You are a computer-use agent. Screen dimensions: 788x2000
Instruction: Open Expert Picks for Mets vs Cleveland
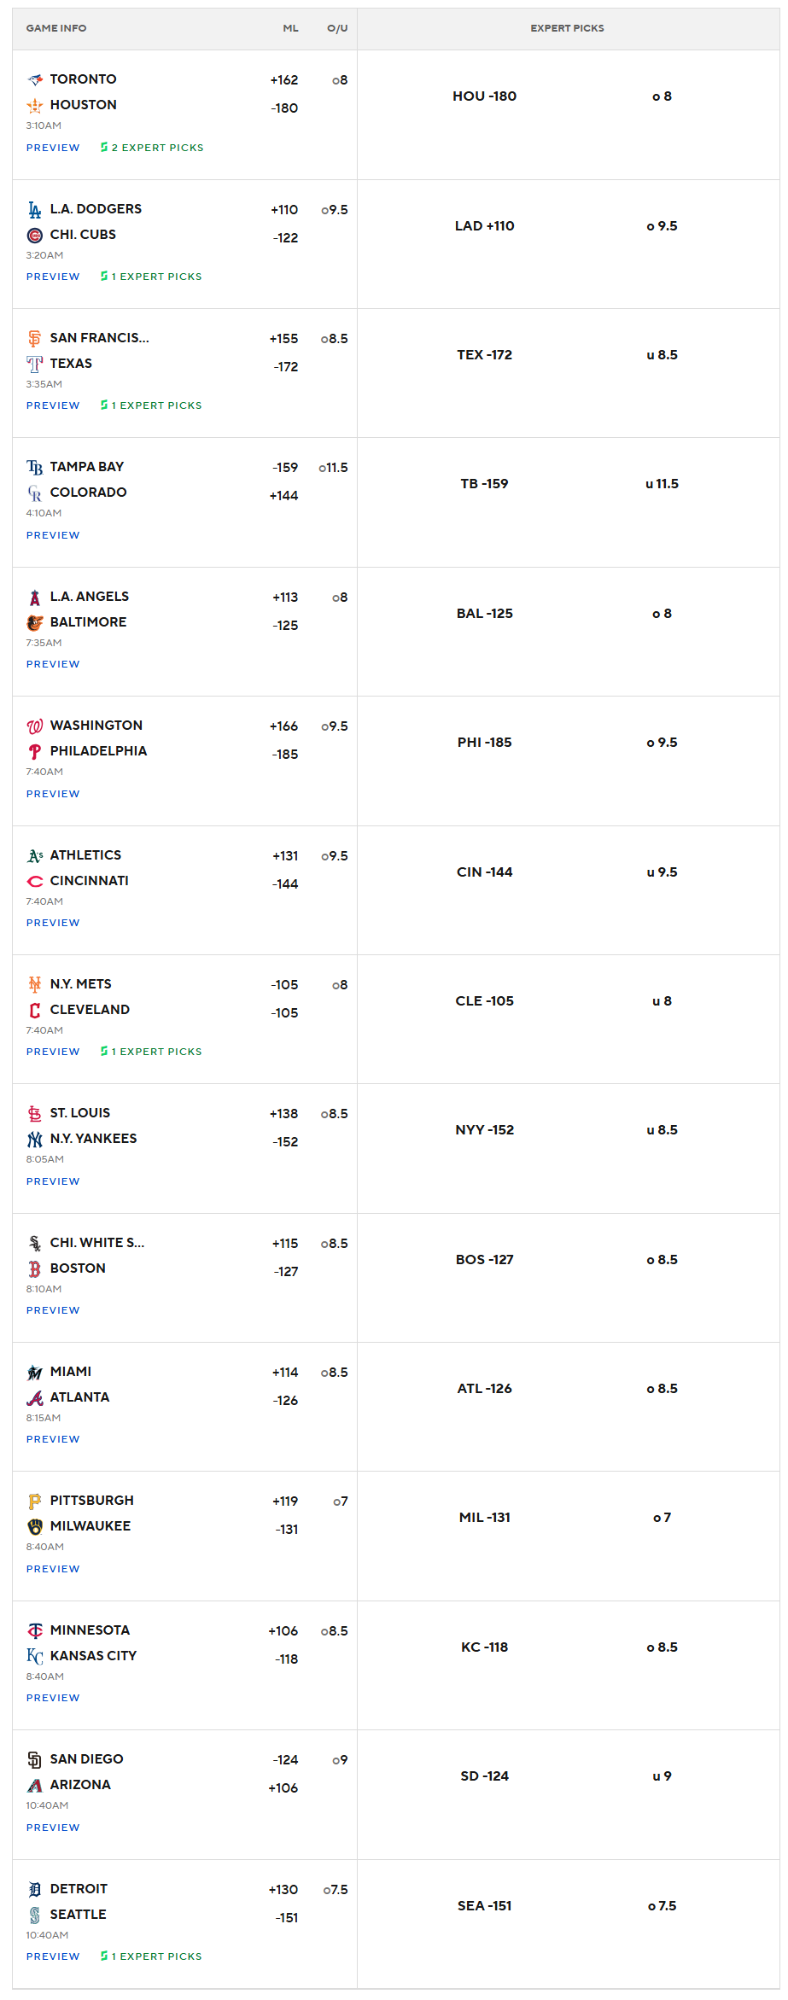151,1051
